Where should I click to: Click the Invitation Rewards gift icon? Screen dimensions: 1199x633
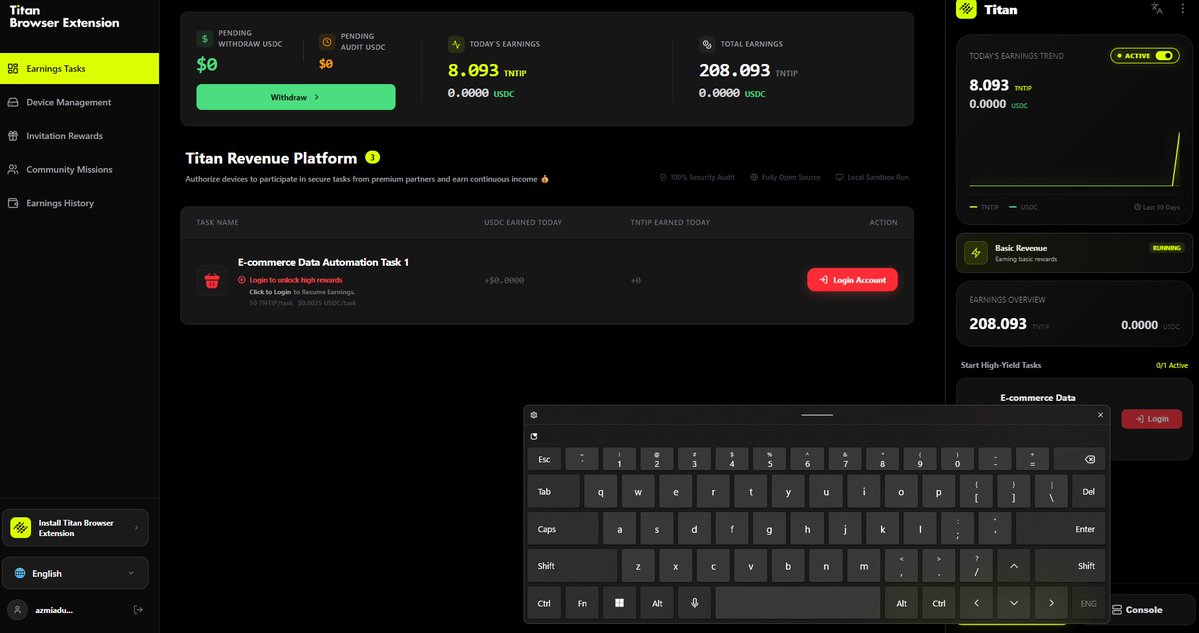[x=13, y=135]
